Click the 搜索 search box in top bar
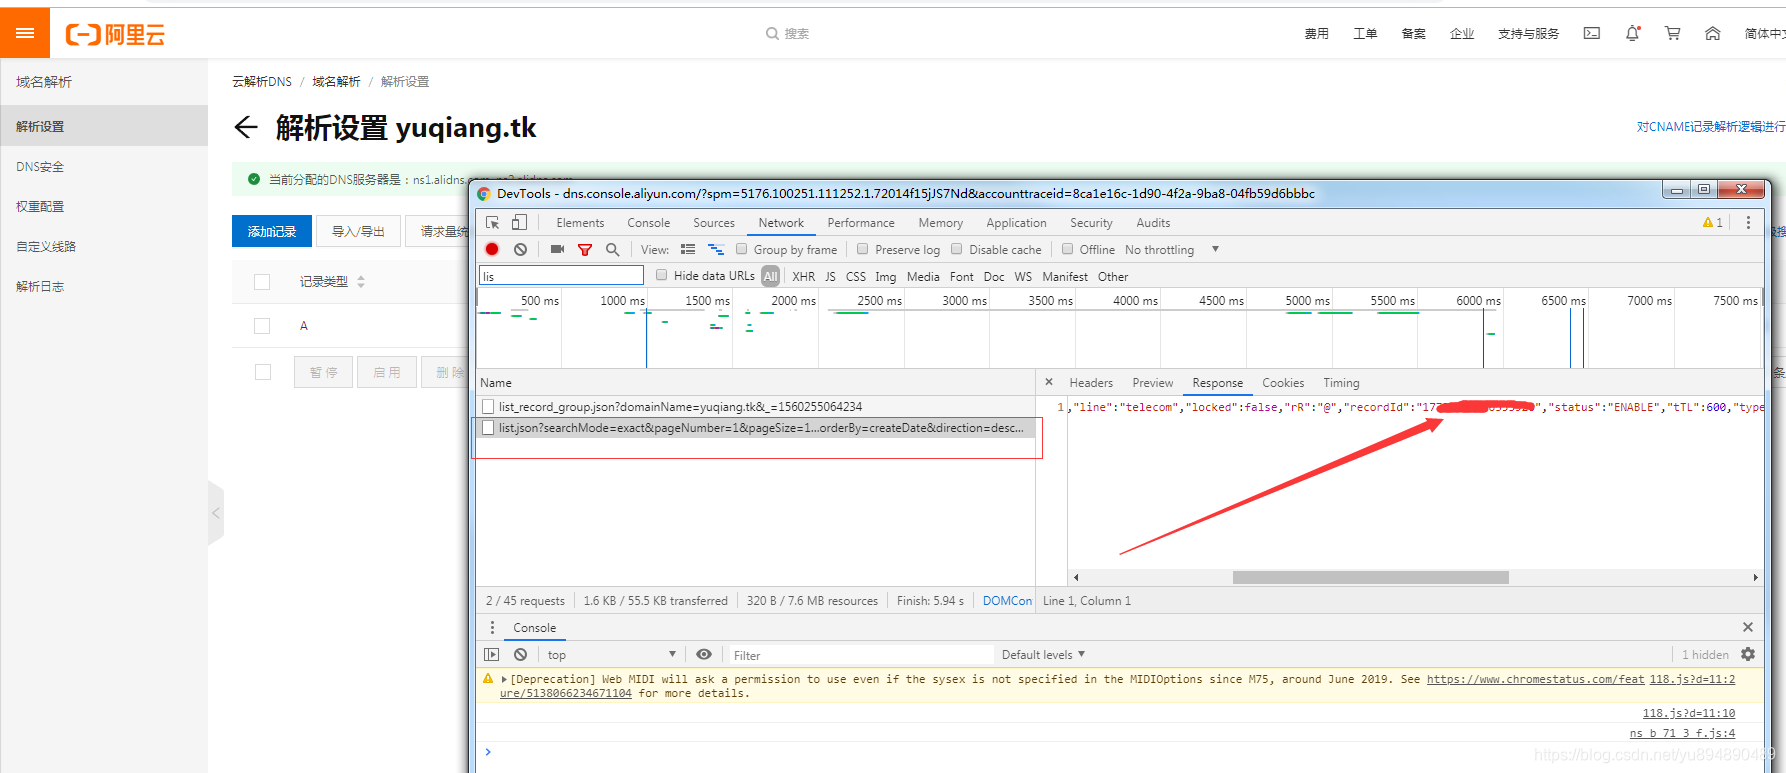 [788, 33]
